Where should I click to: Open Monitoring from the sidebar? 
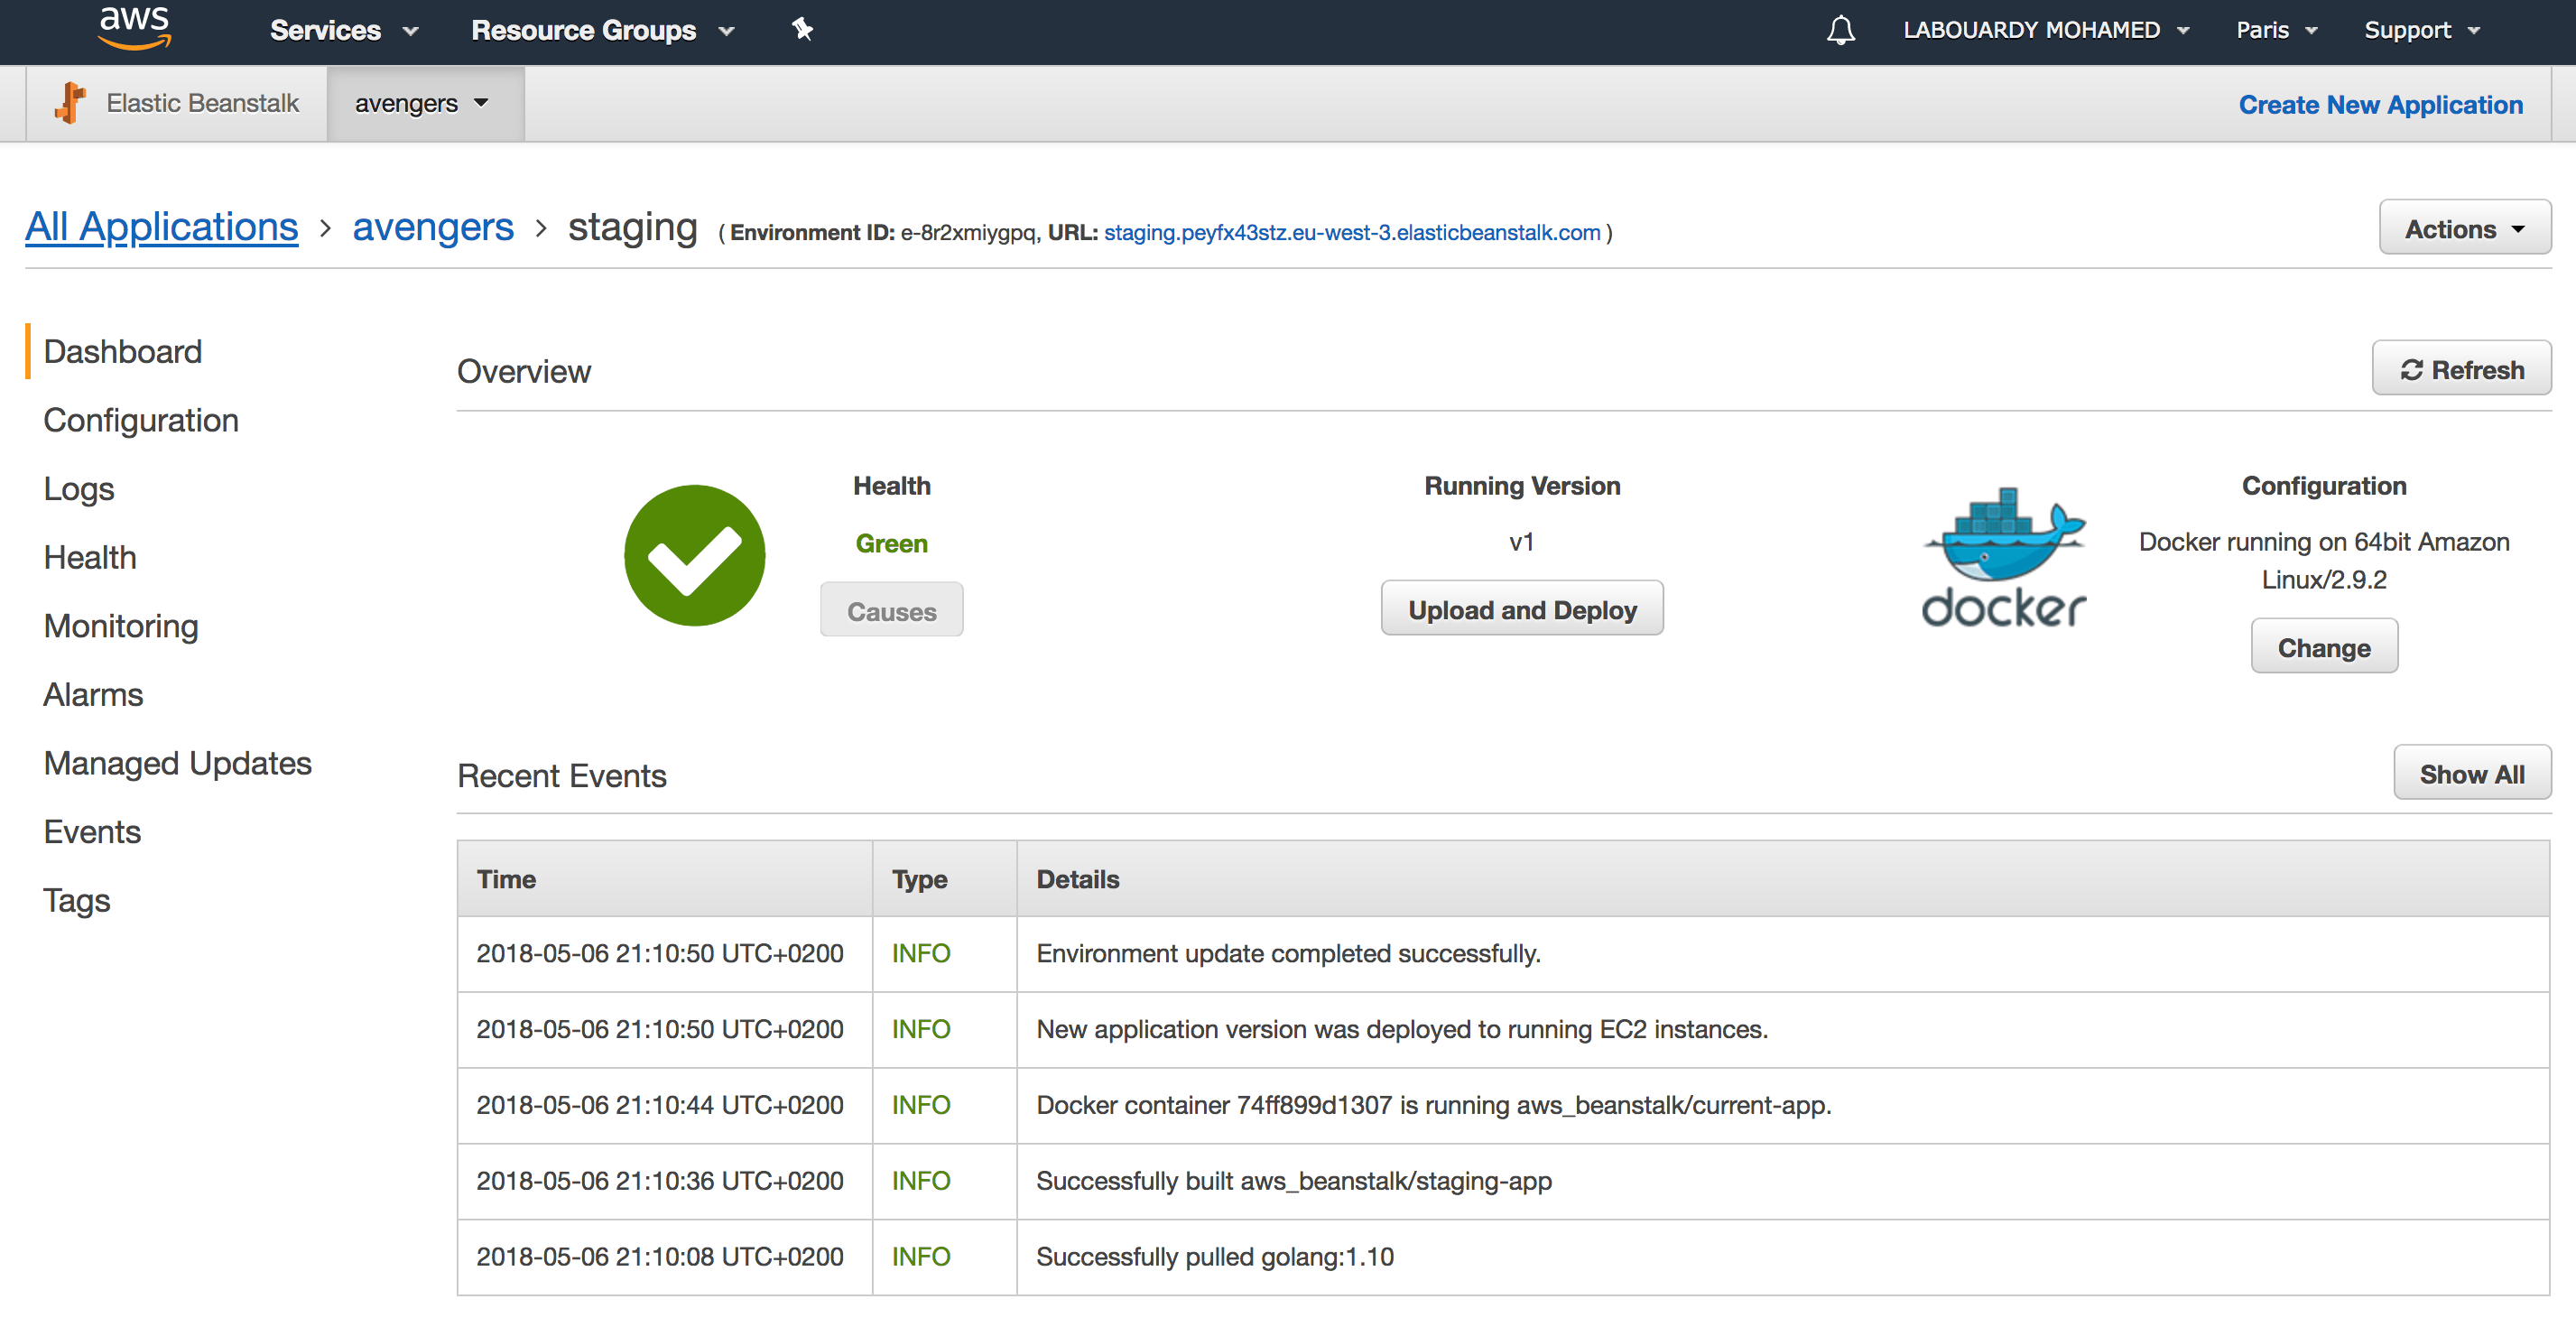[121, 626]
